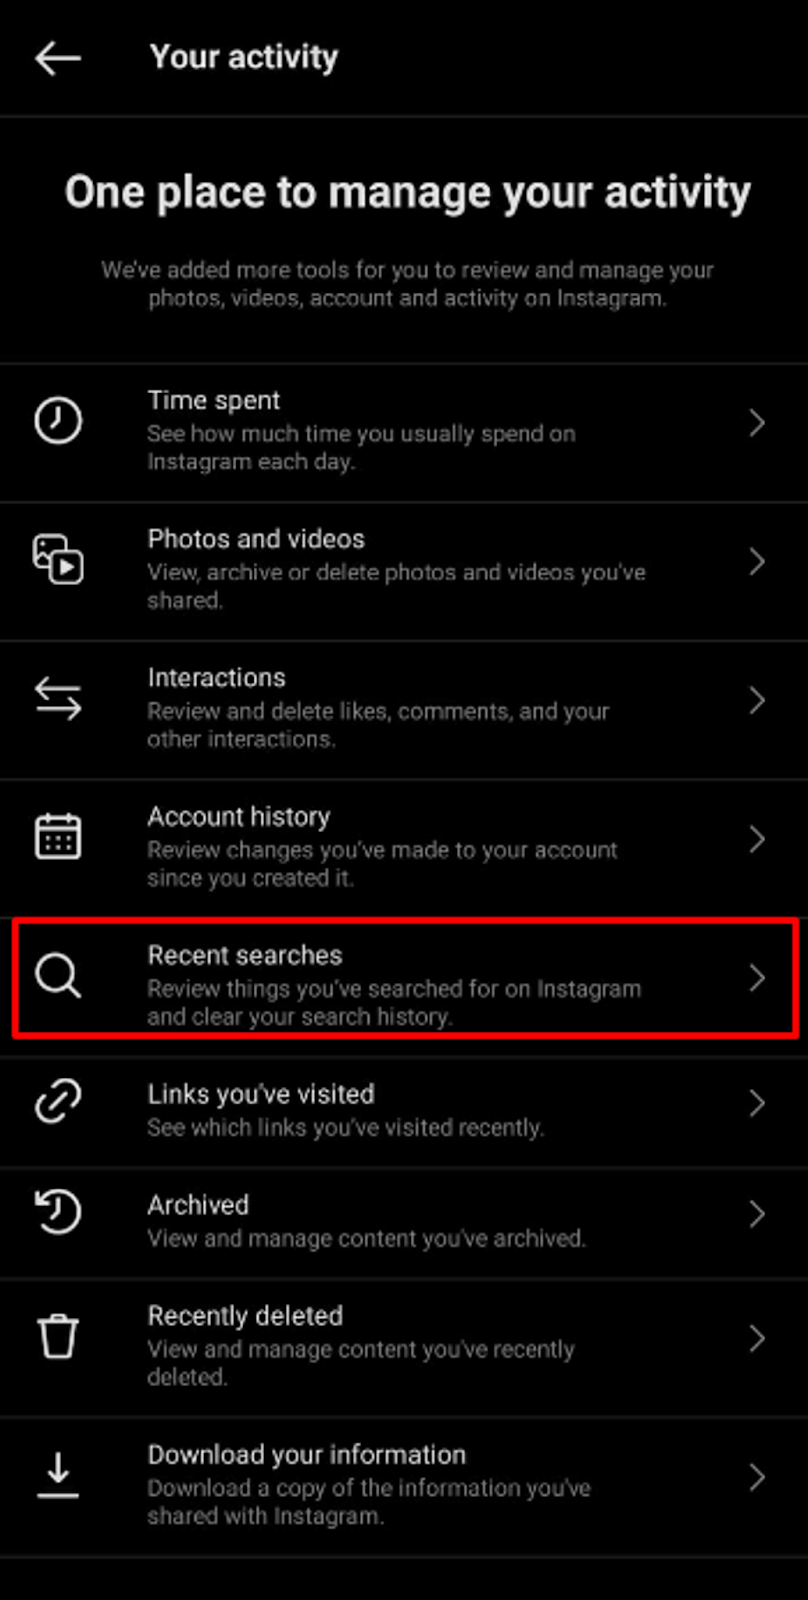Expand Time spent via its chevron

757,423
